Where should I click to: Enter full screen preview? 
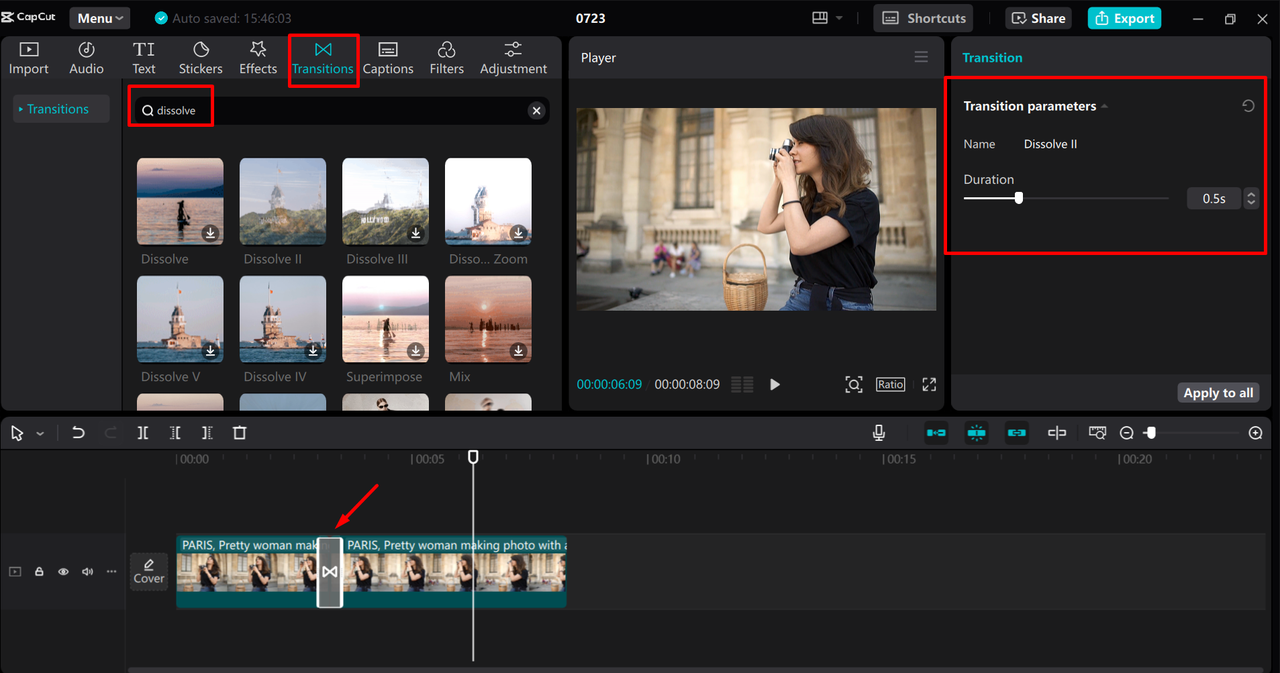tap(929, 385)
